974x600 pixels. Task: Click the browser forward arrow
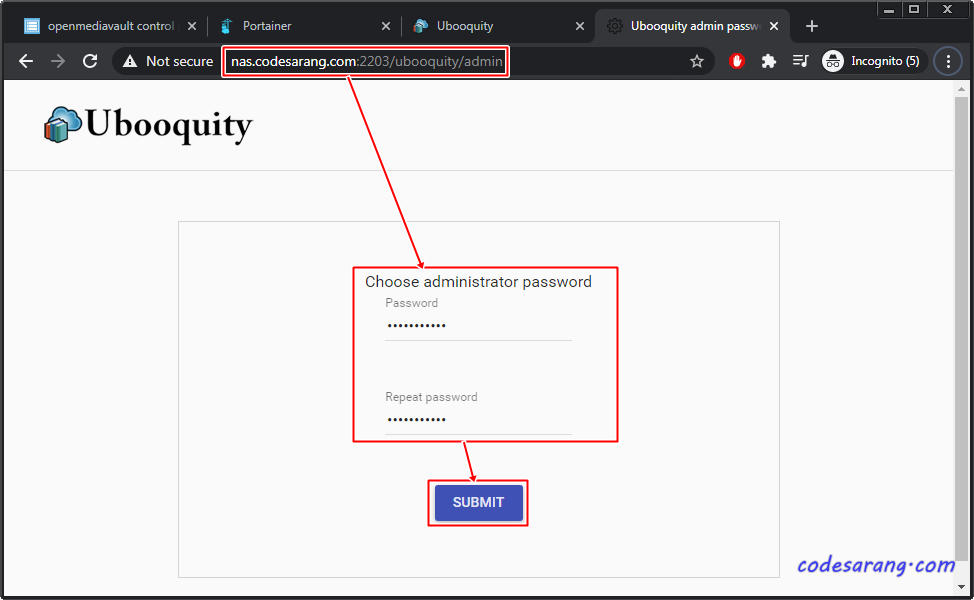click(x=58, y=61)
